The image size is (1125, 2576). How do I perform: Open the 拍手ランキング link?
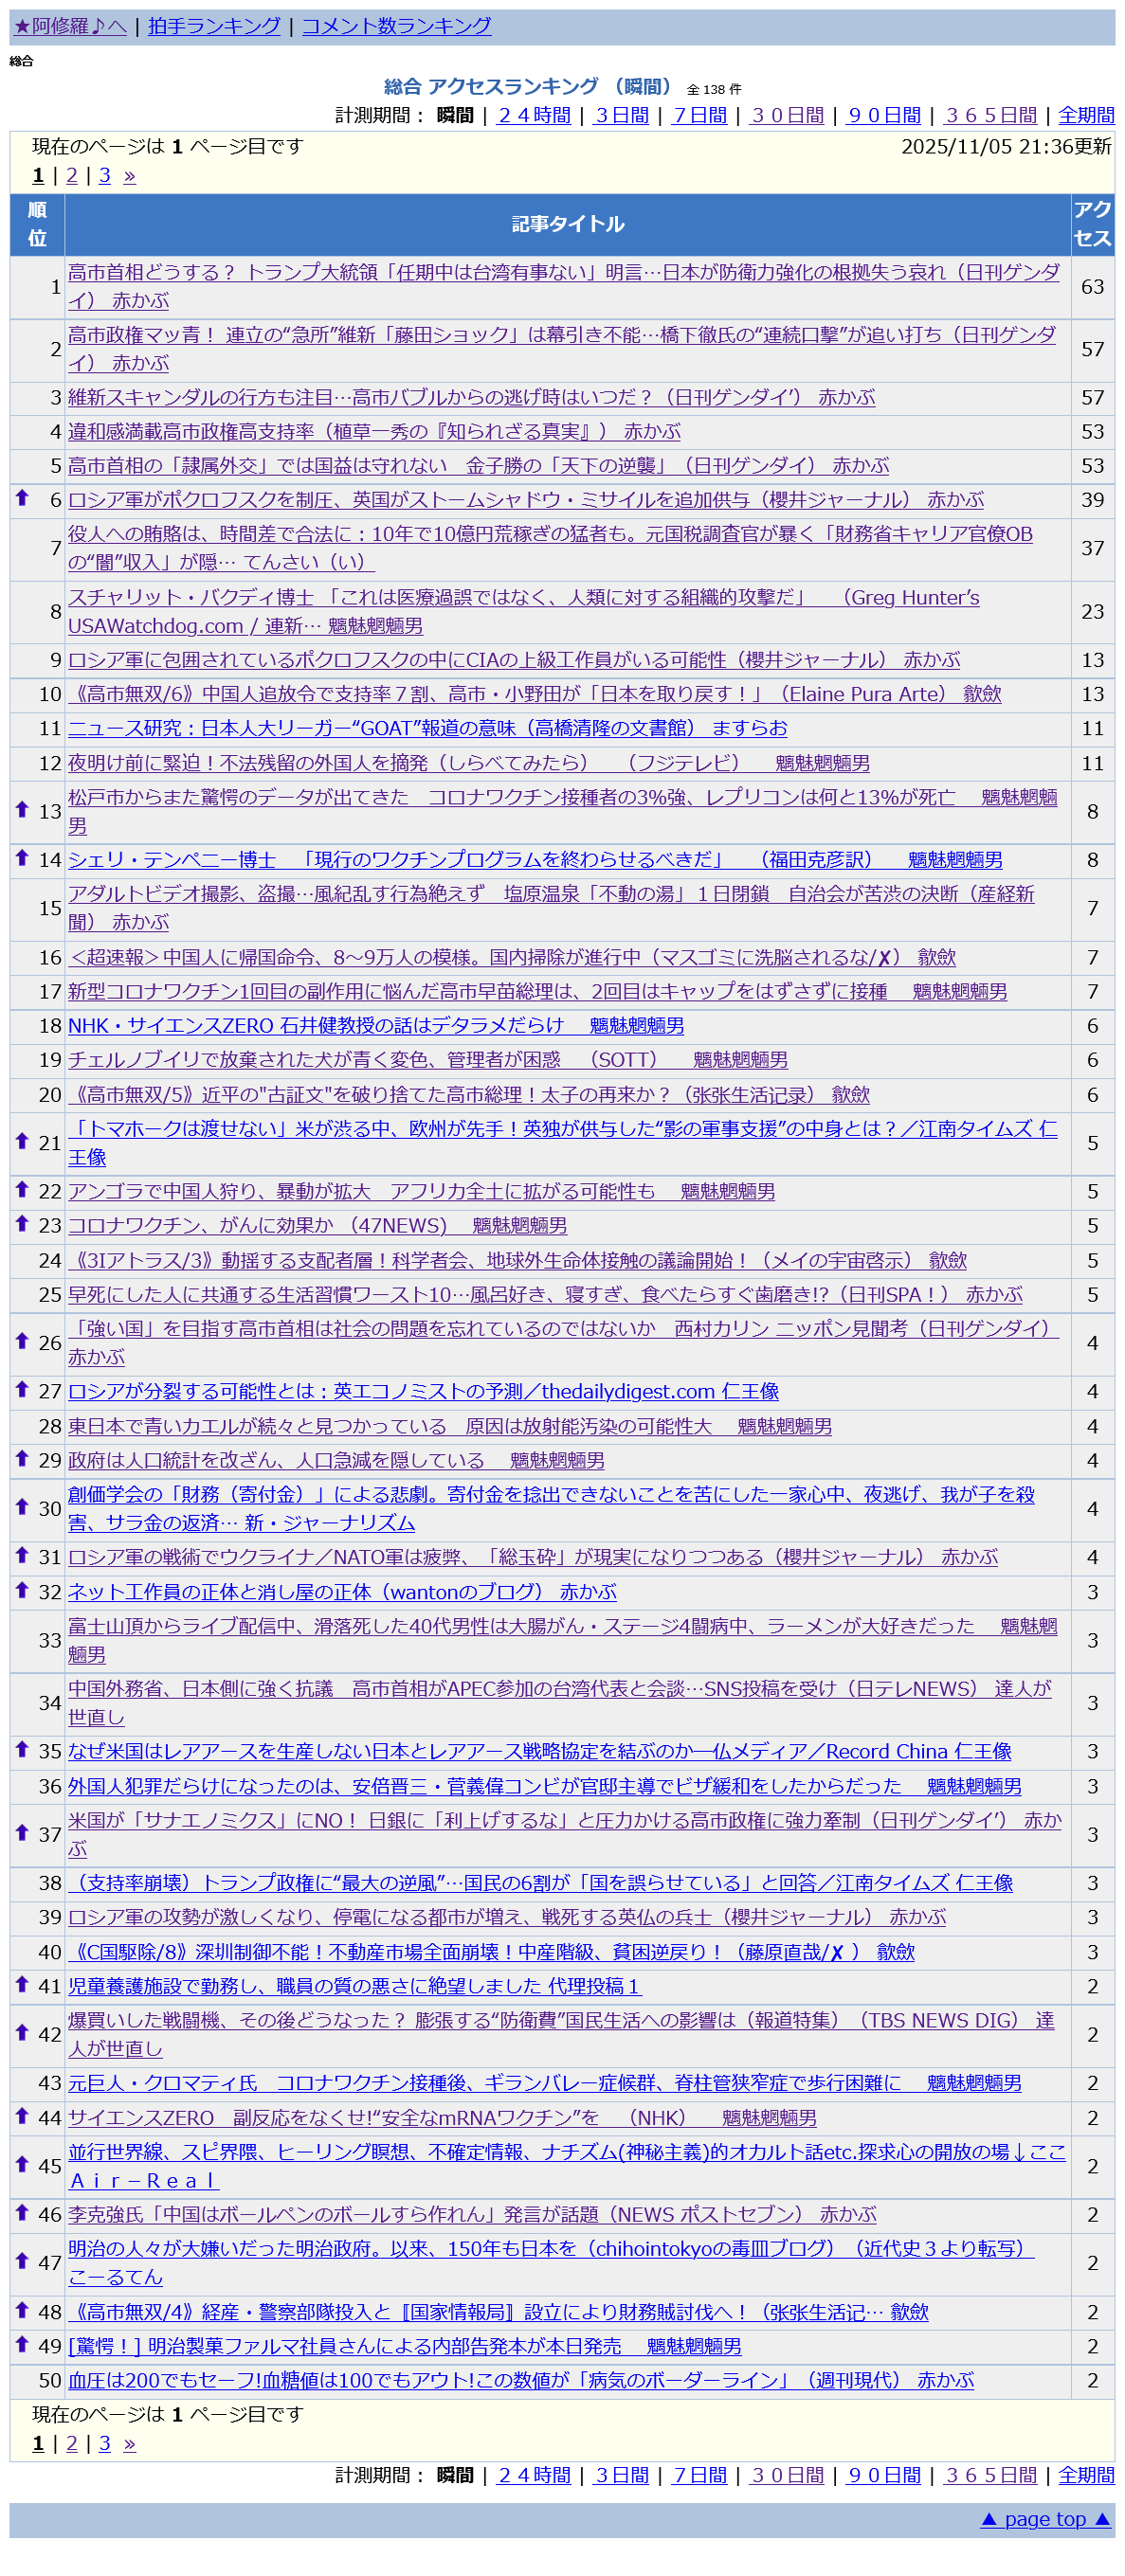click(214, 26)
